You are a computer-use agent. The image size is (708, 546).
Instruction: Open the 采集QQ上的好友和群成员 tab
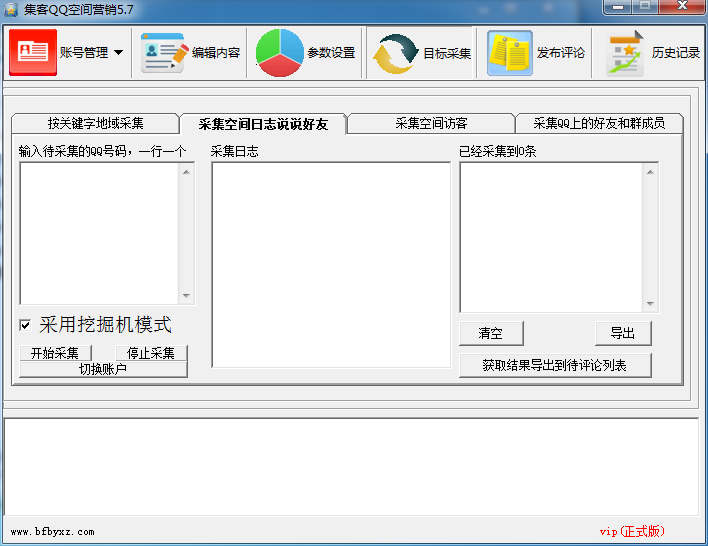pyautogui.click(x=598, y=124)
